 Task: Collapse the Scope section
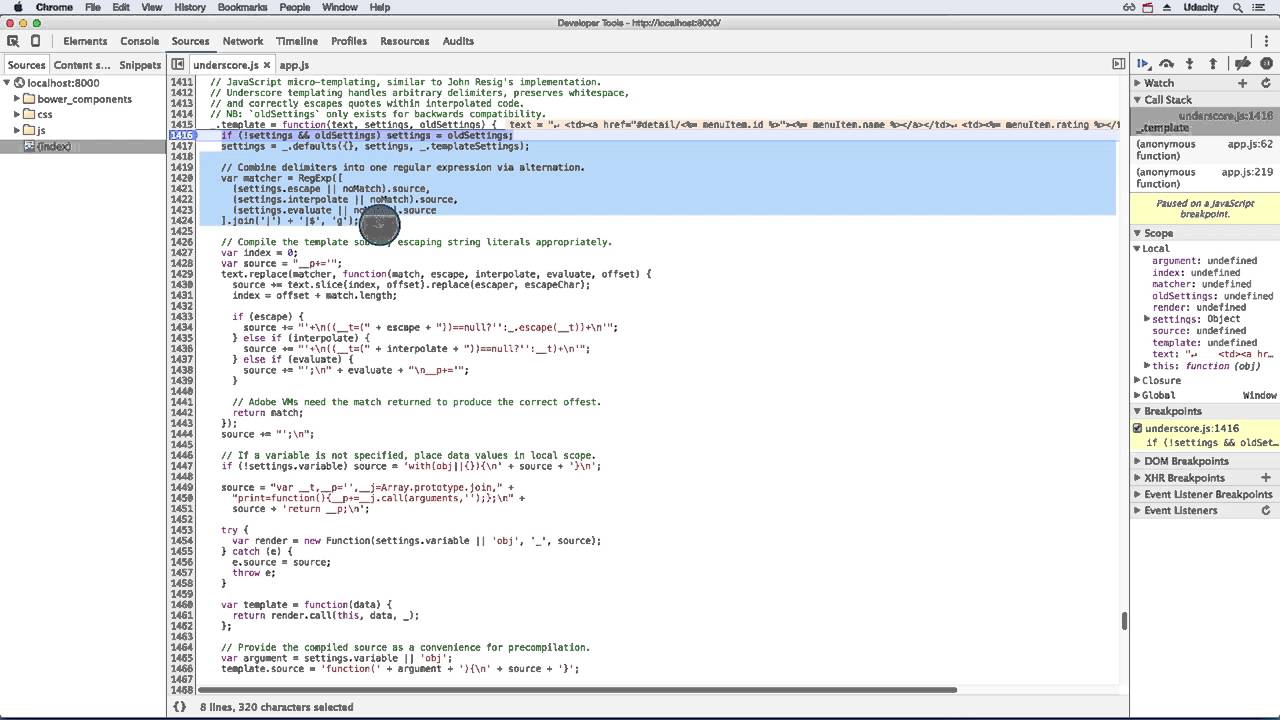[x=1137, y=233]
